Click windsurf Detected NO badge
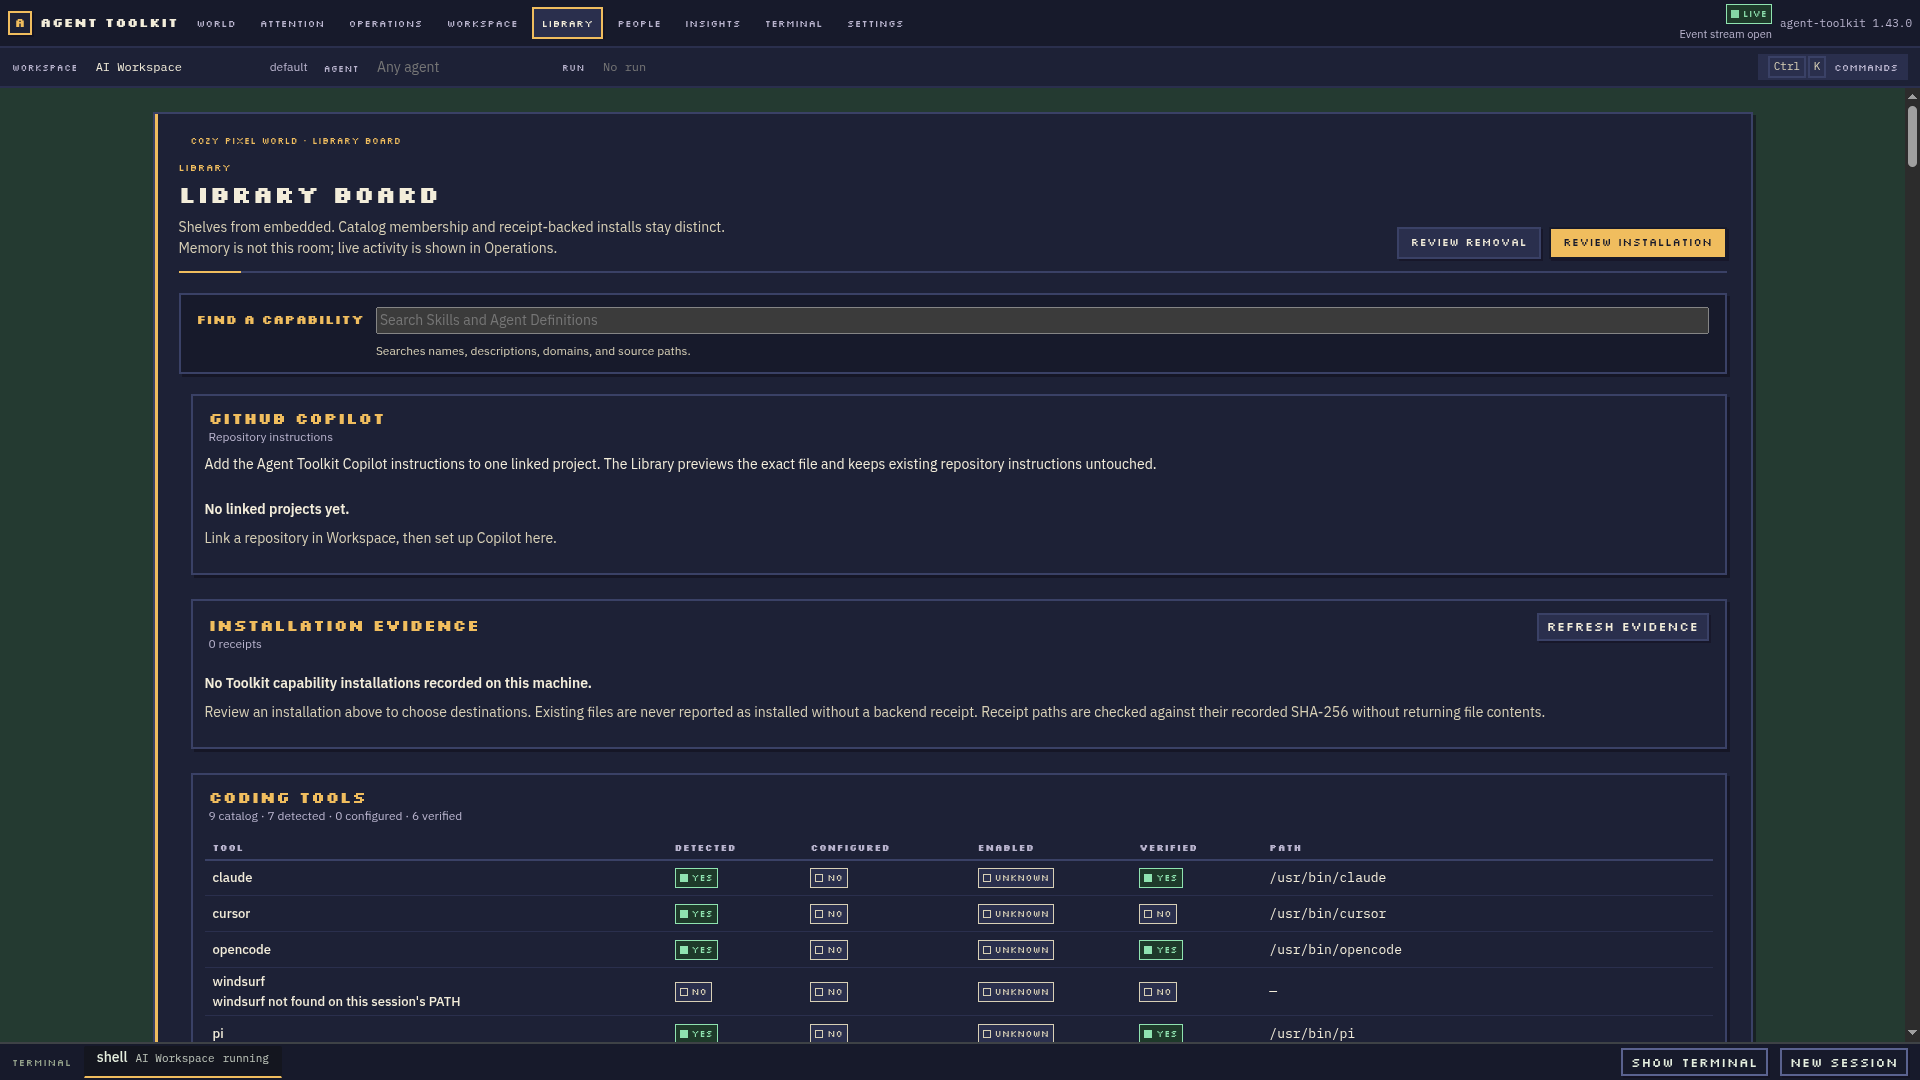The image size is (1920, 1080). tap(693, 992)
